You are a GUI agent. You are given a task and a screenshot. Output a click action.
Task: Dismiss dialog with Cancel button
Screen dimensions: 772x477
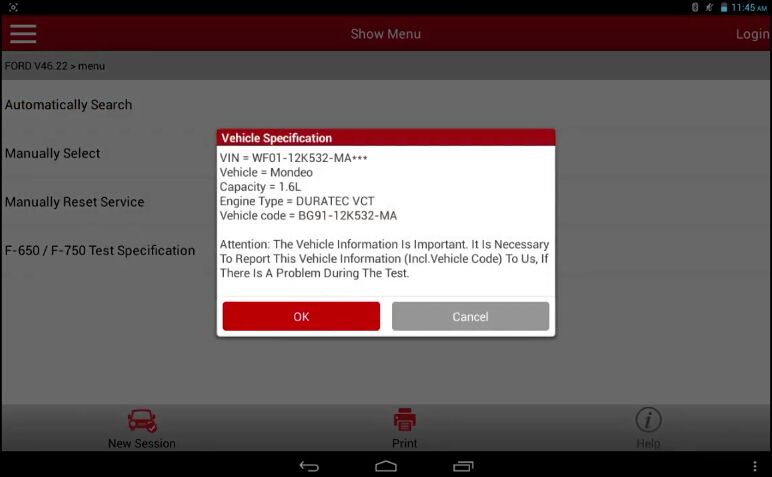point(470,316)
